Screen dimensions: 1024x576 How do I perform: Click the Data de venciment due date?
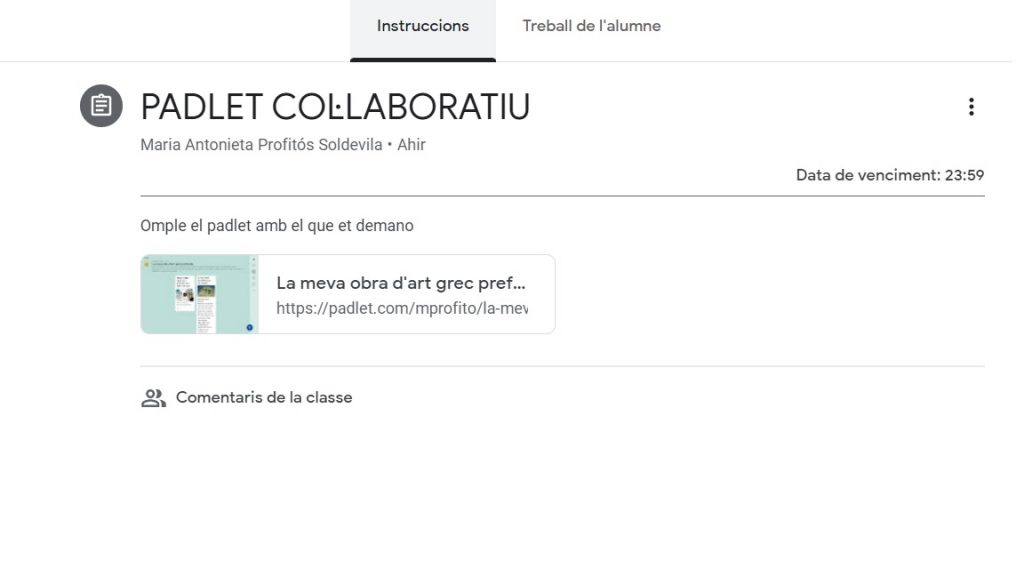tap(867, 175)
